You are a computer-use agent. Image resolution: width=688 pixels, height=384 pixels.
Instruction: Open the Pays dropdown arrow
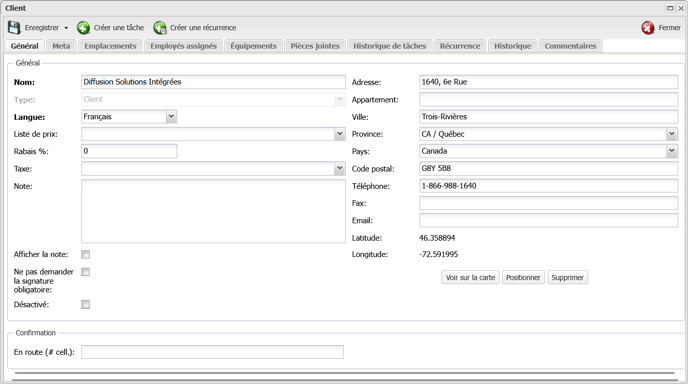click(x=672, y=151)
